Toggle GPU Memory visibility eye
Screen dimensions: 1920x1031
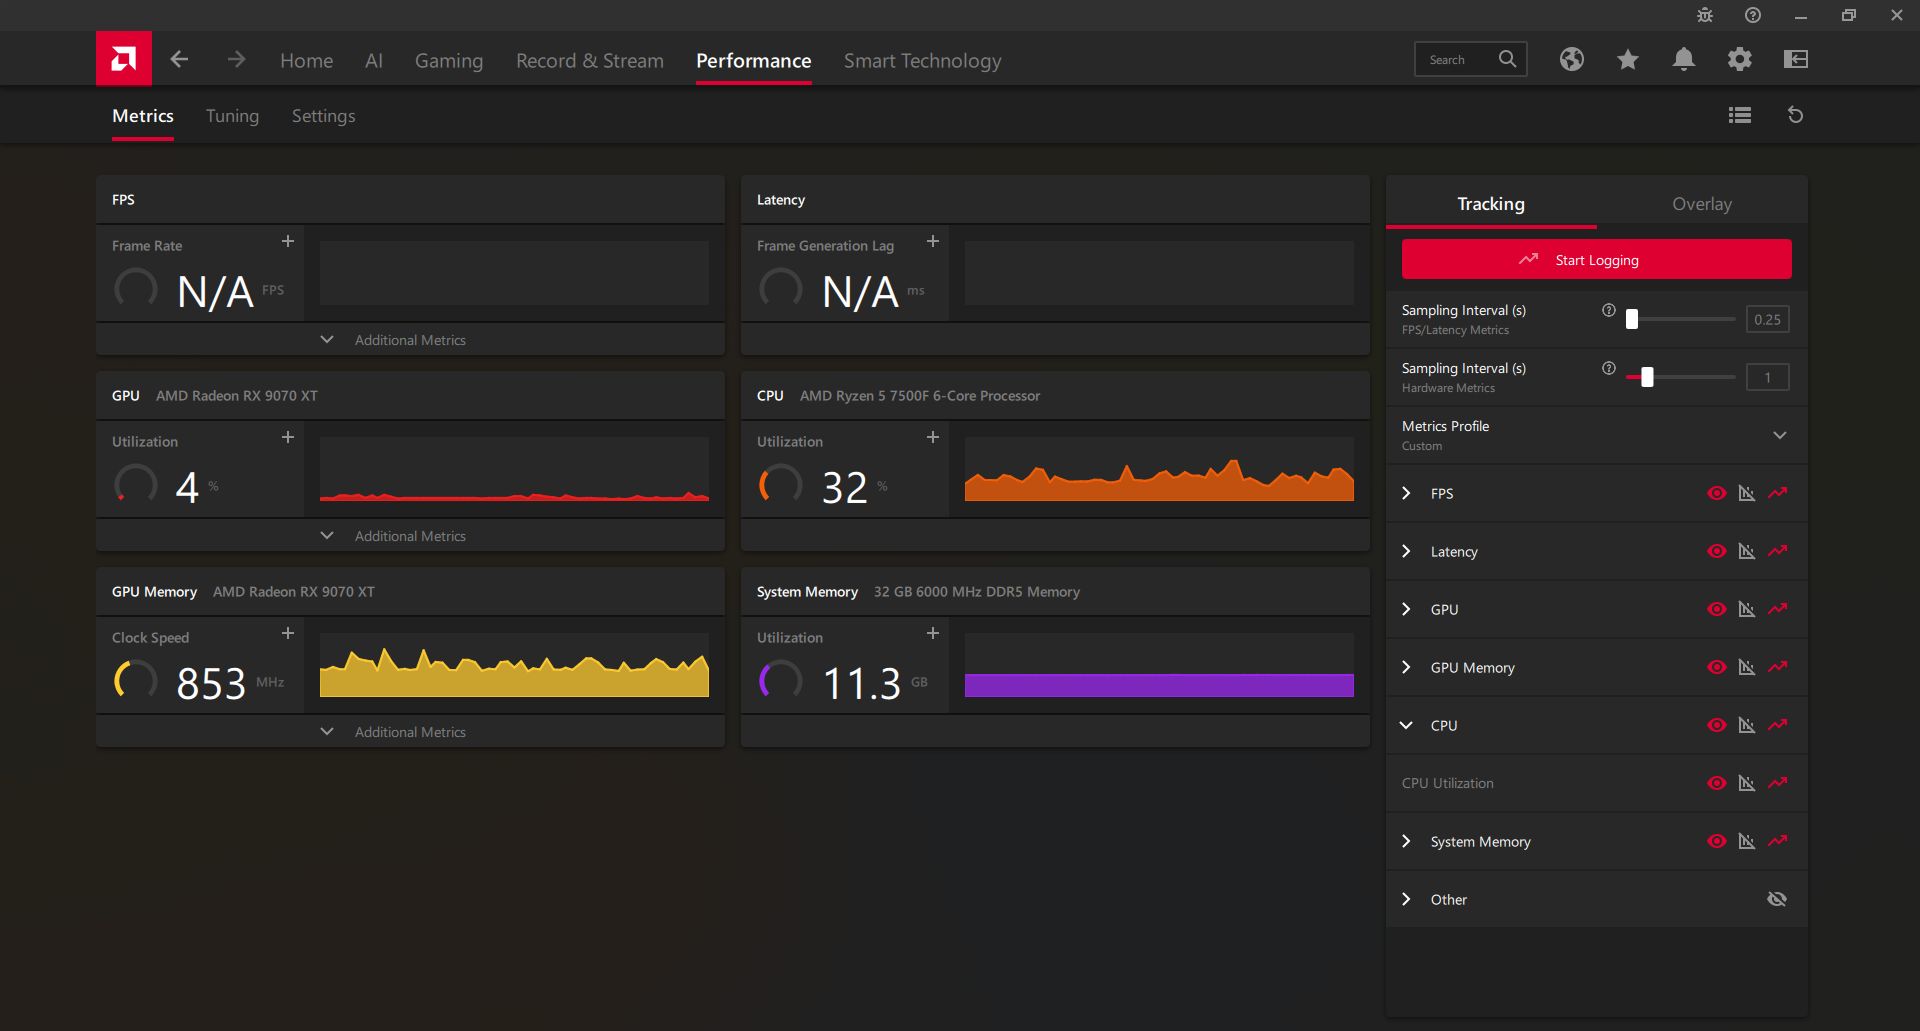point(1717,667)
